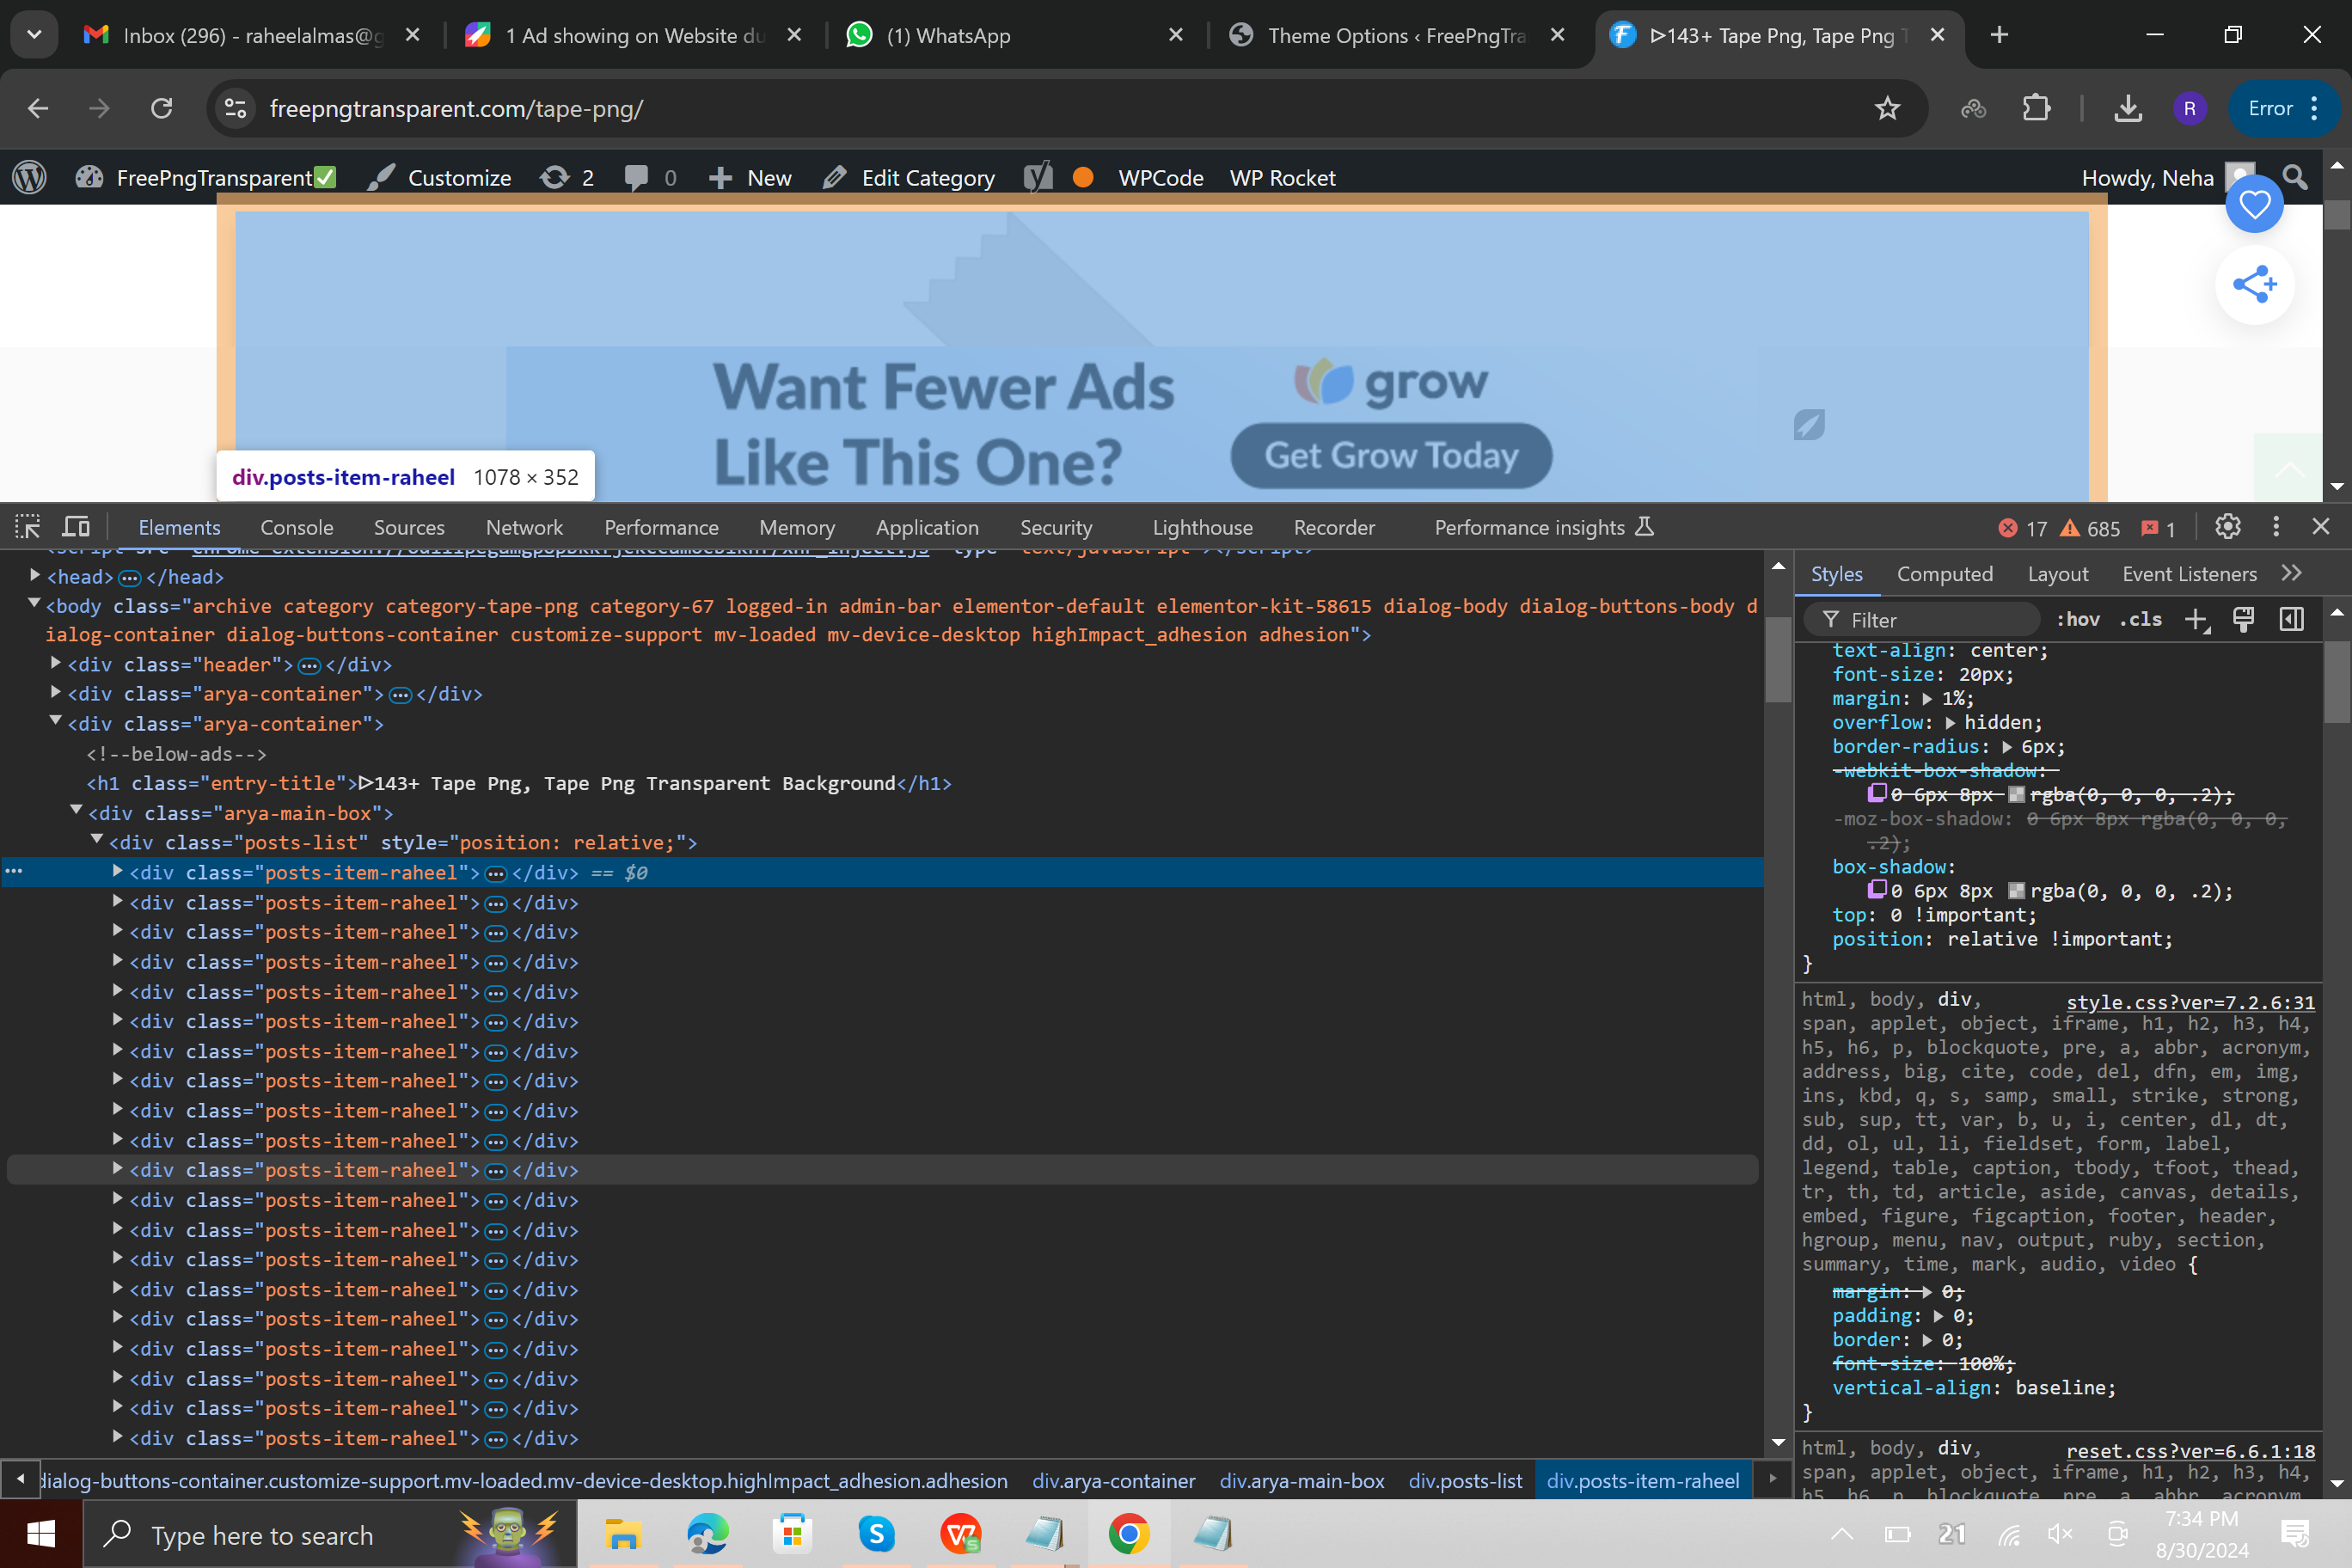Image resolution: width=2352 pixels, height=1568 pixels.
Task: Switch to the Console tab
Action: [x=296, y=527]
